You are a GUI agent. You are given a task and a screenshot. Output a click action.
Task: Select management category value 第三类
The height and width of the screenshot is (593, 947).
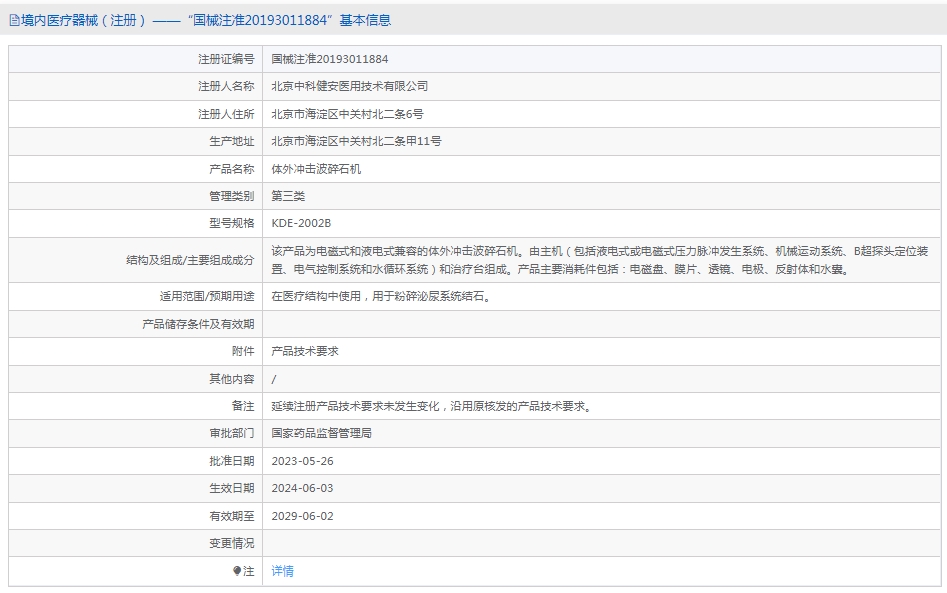(x=288, y=196)
